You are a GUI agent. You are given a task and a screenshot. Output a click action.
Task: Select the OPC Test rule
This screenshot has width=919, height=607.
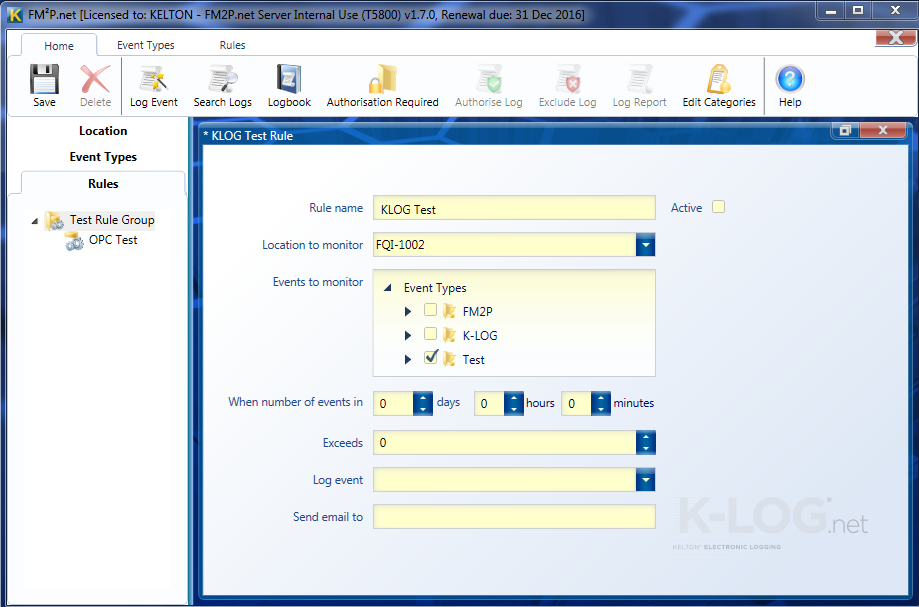point(113,240)
